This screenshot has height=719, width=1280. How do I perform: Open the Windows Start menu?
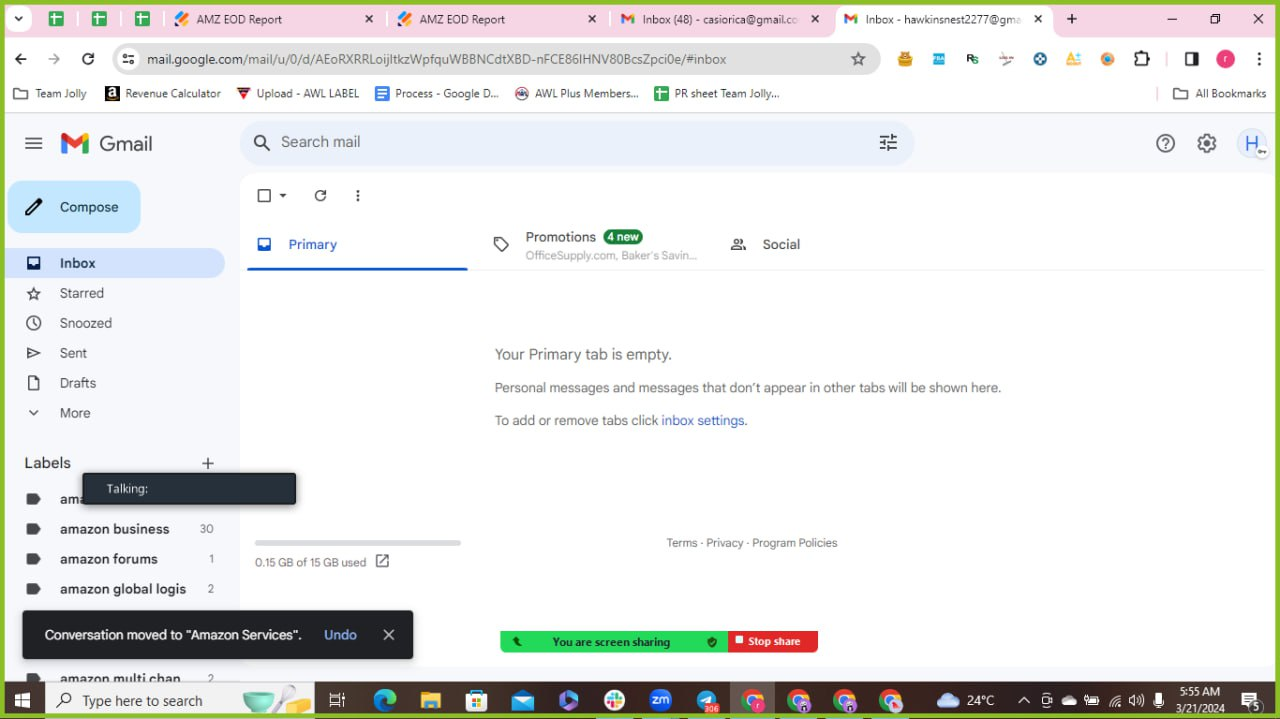[x=22, y=700]
